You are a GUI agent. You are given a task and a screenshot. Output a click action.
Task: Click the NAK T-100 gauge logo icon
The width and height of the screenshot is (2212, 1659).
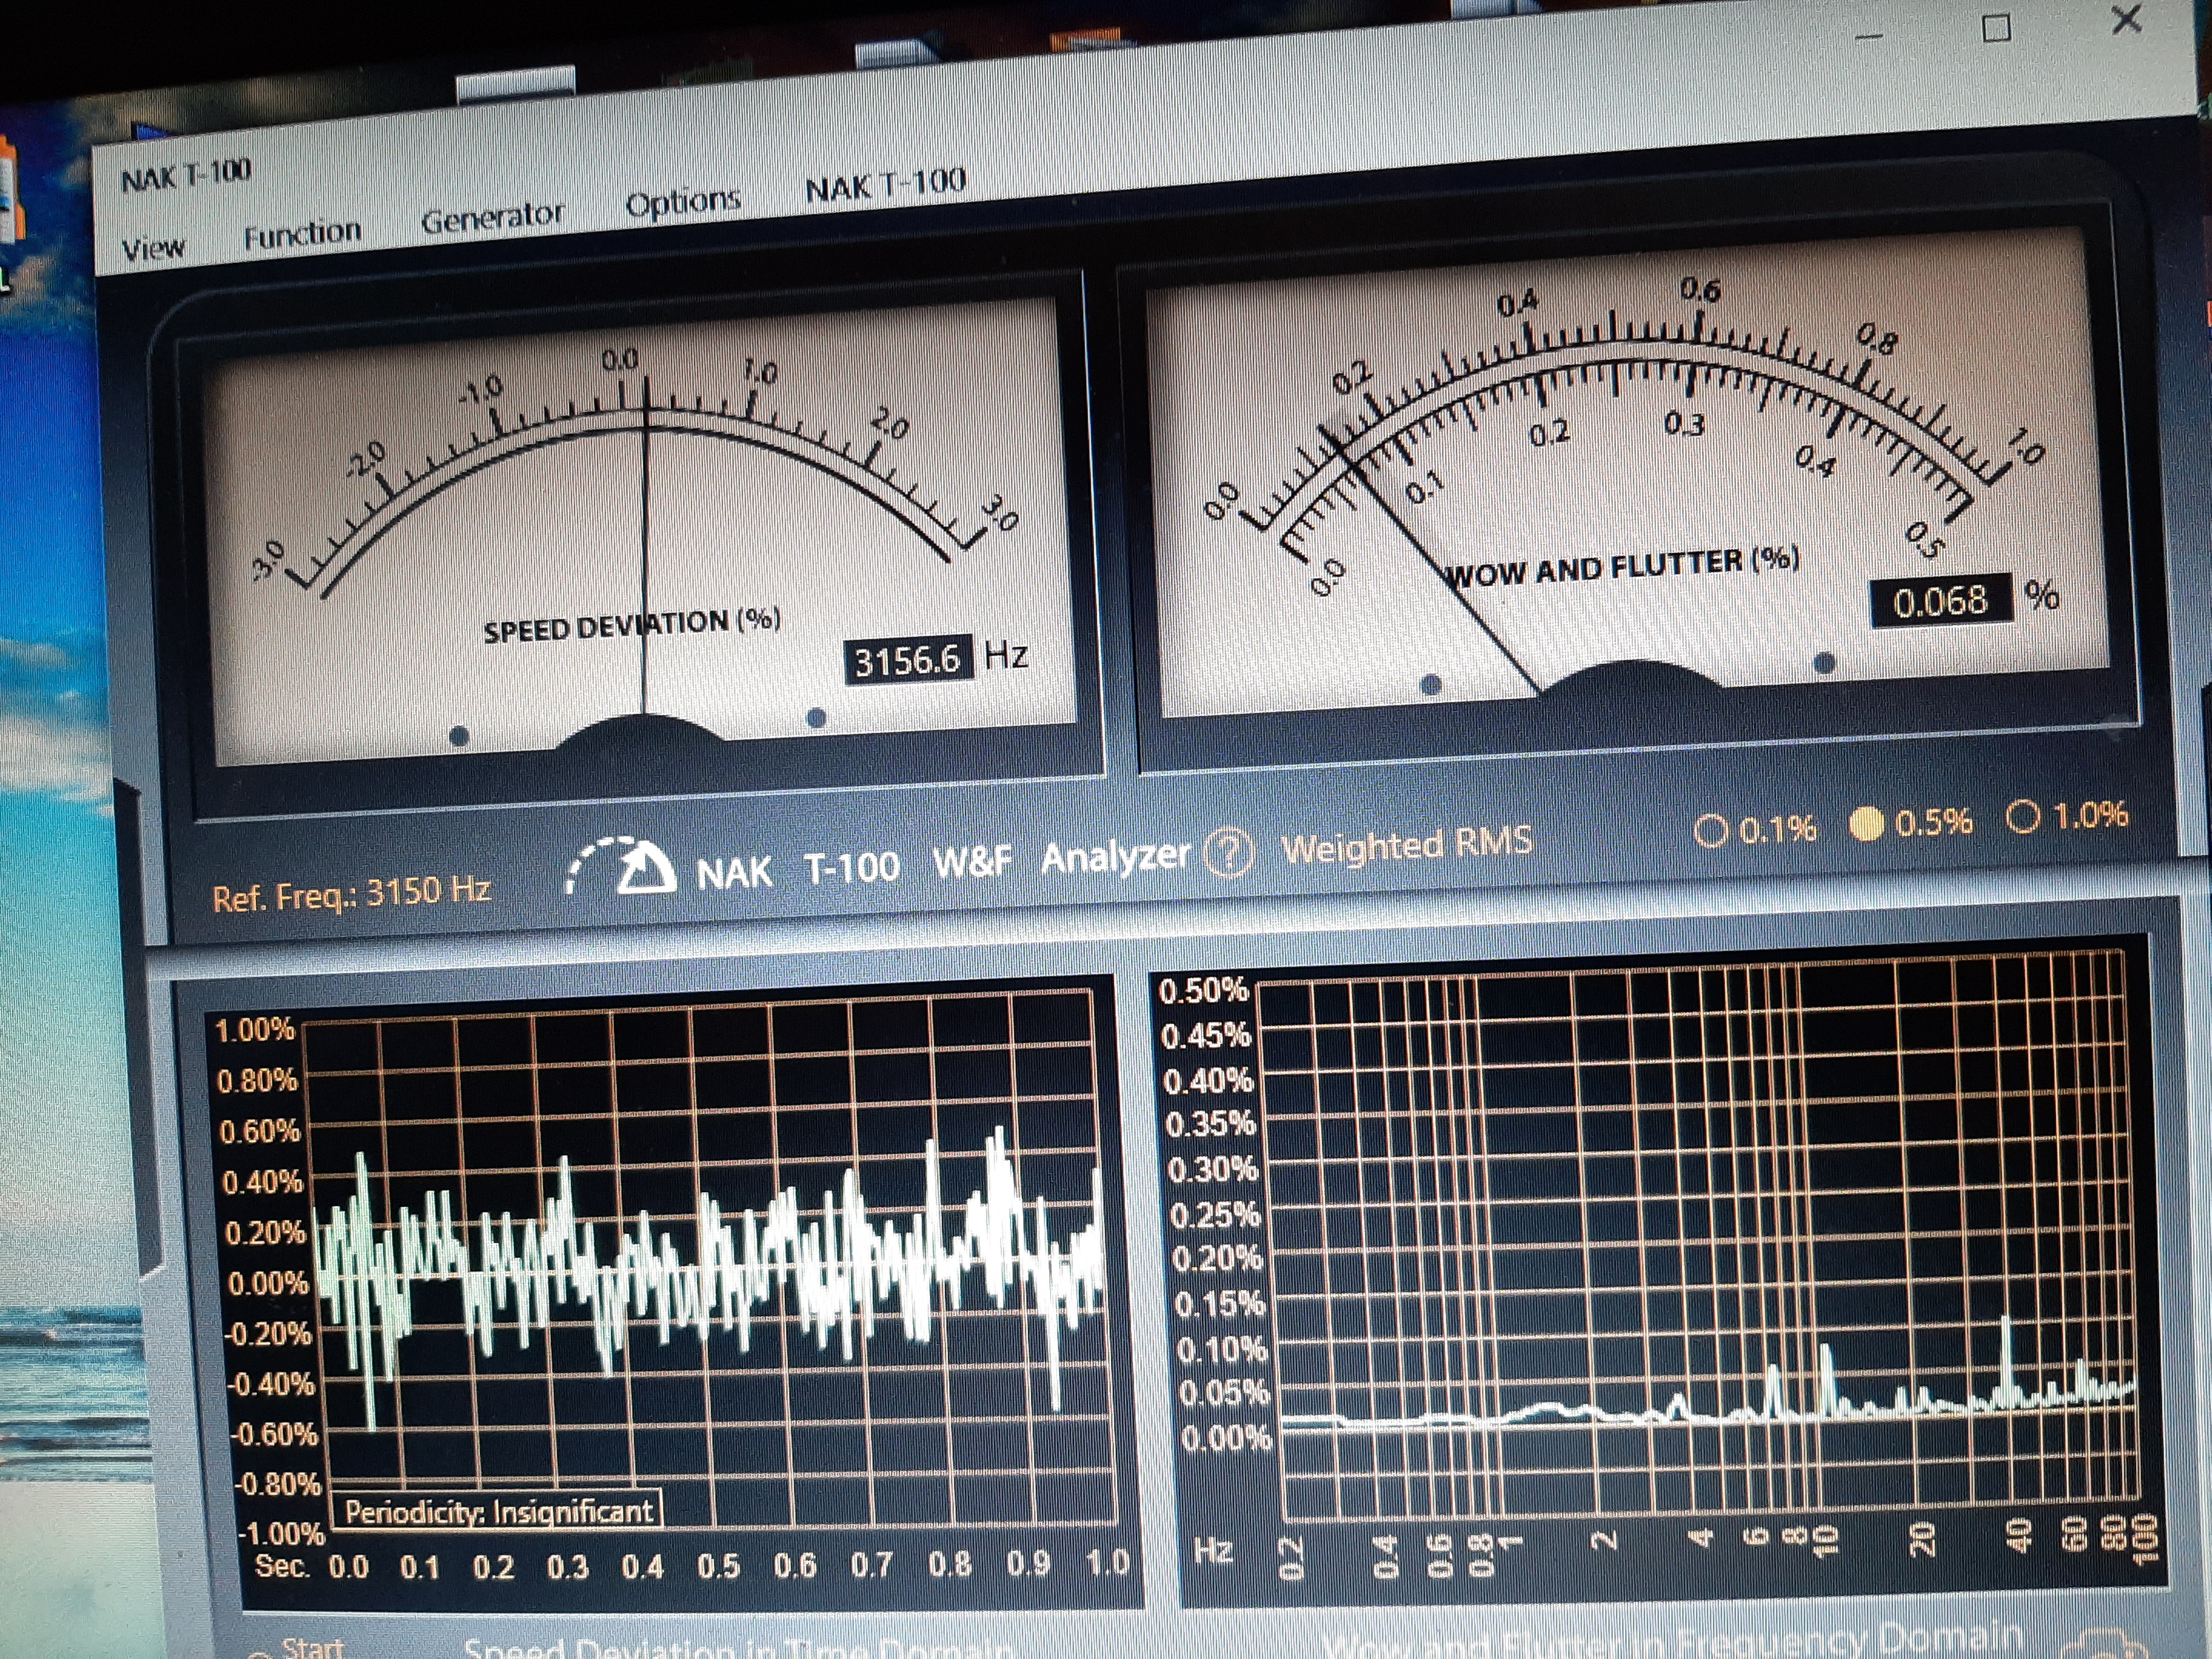622,865
